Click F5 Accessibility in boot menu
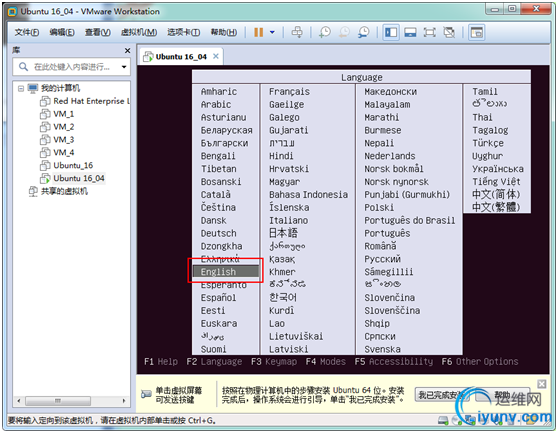This screenshot has height=433, width=558. (x=394, y=362)
